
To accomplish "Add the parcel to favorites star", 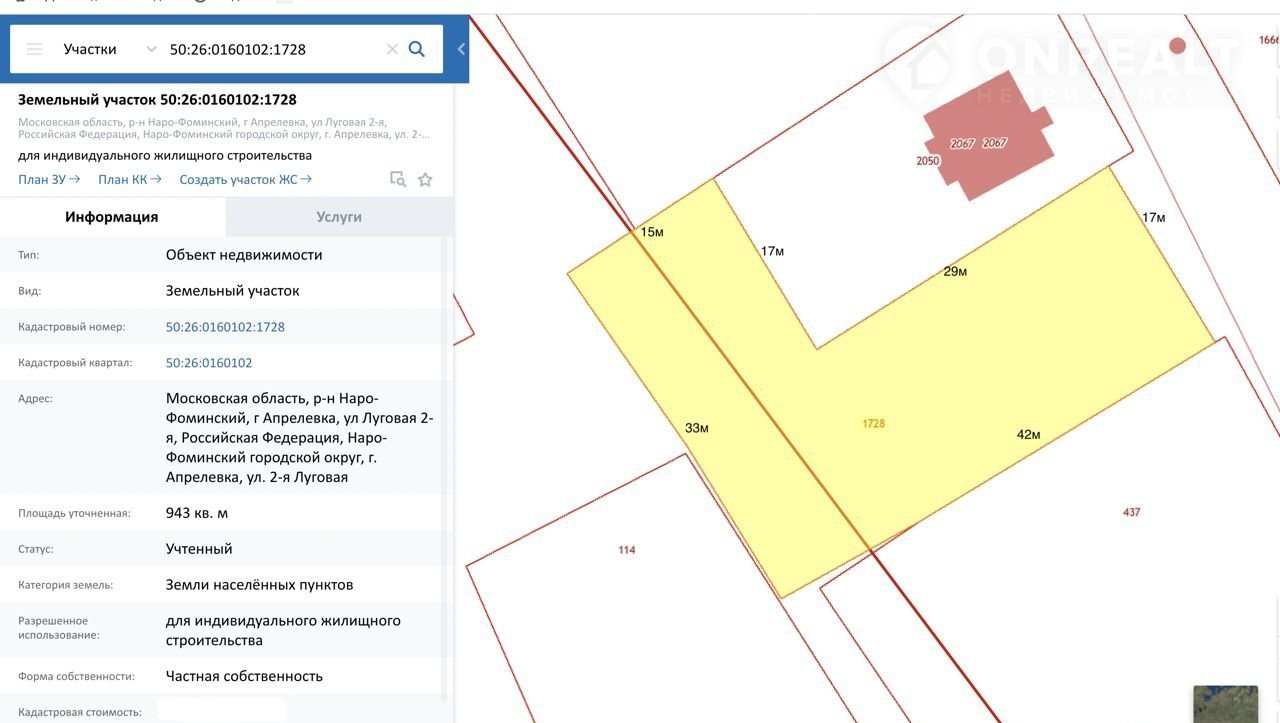I will tap(425, 180).
